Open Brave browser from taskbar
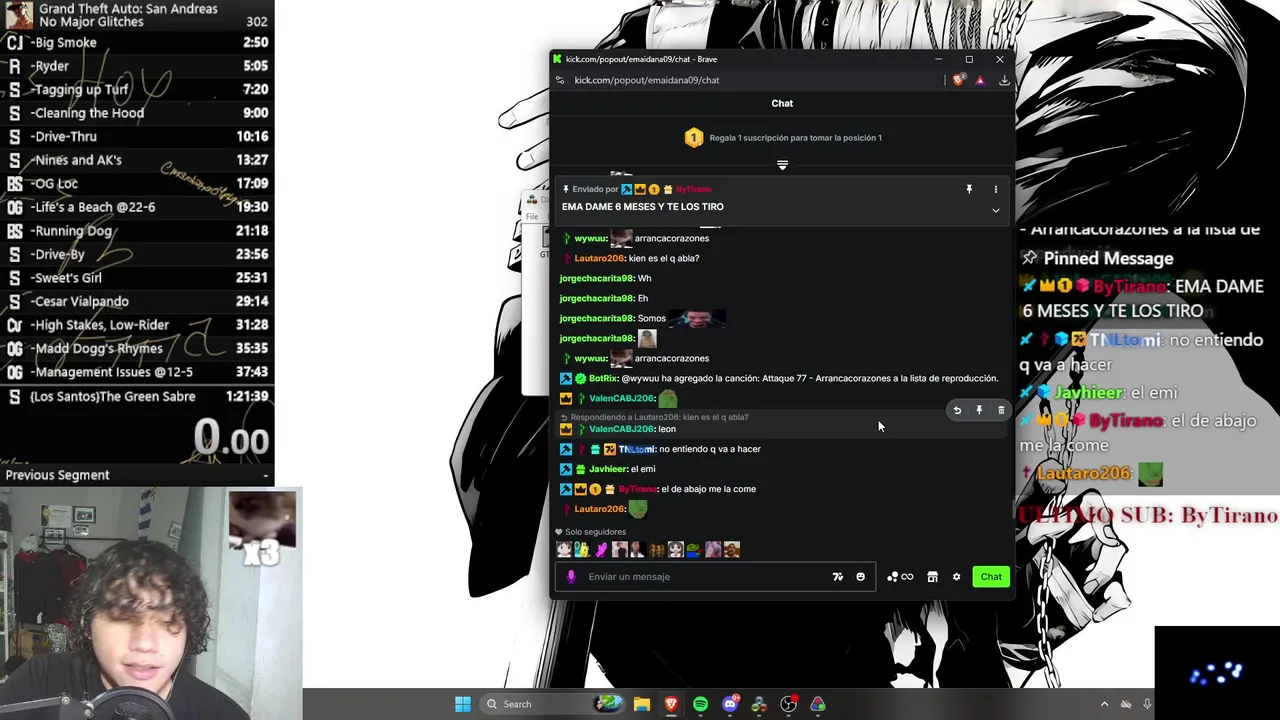 pyautogui.click(x=671, y=704)
